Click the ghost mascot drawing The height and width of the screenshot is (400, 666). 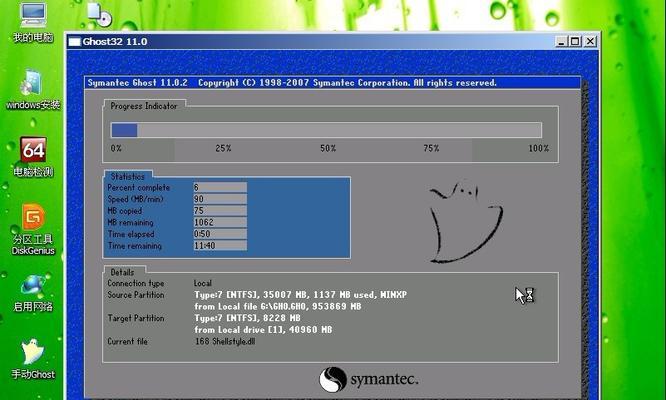465,221
